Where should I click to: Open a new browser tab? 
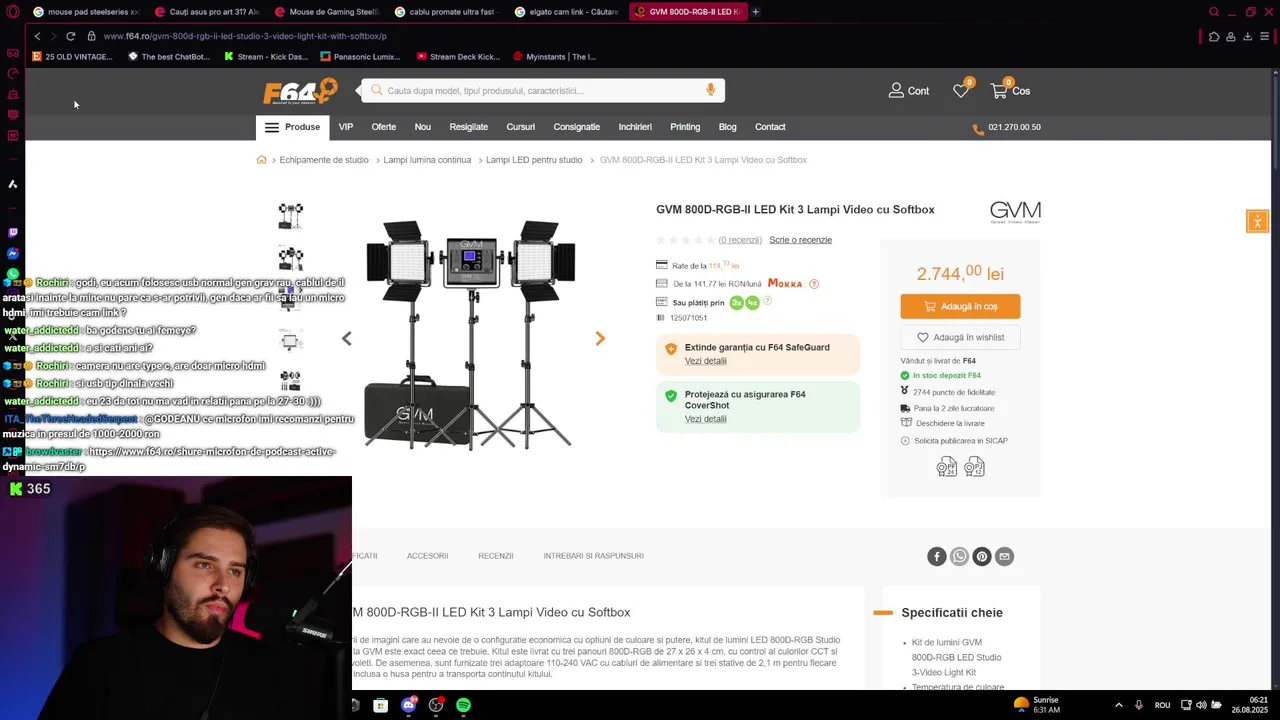pos(756,12)
